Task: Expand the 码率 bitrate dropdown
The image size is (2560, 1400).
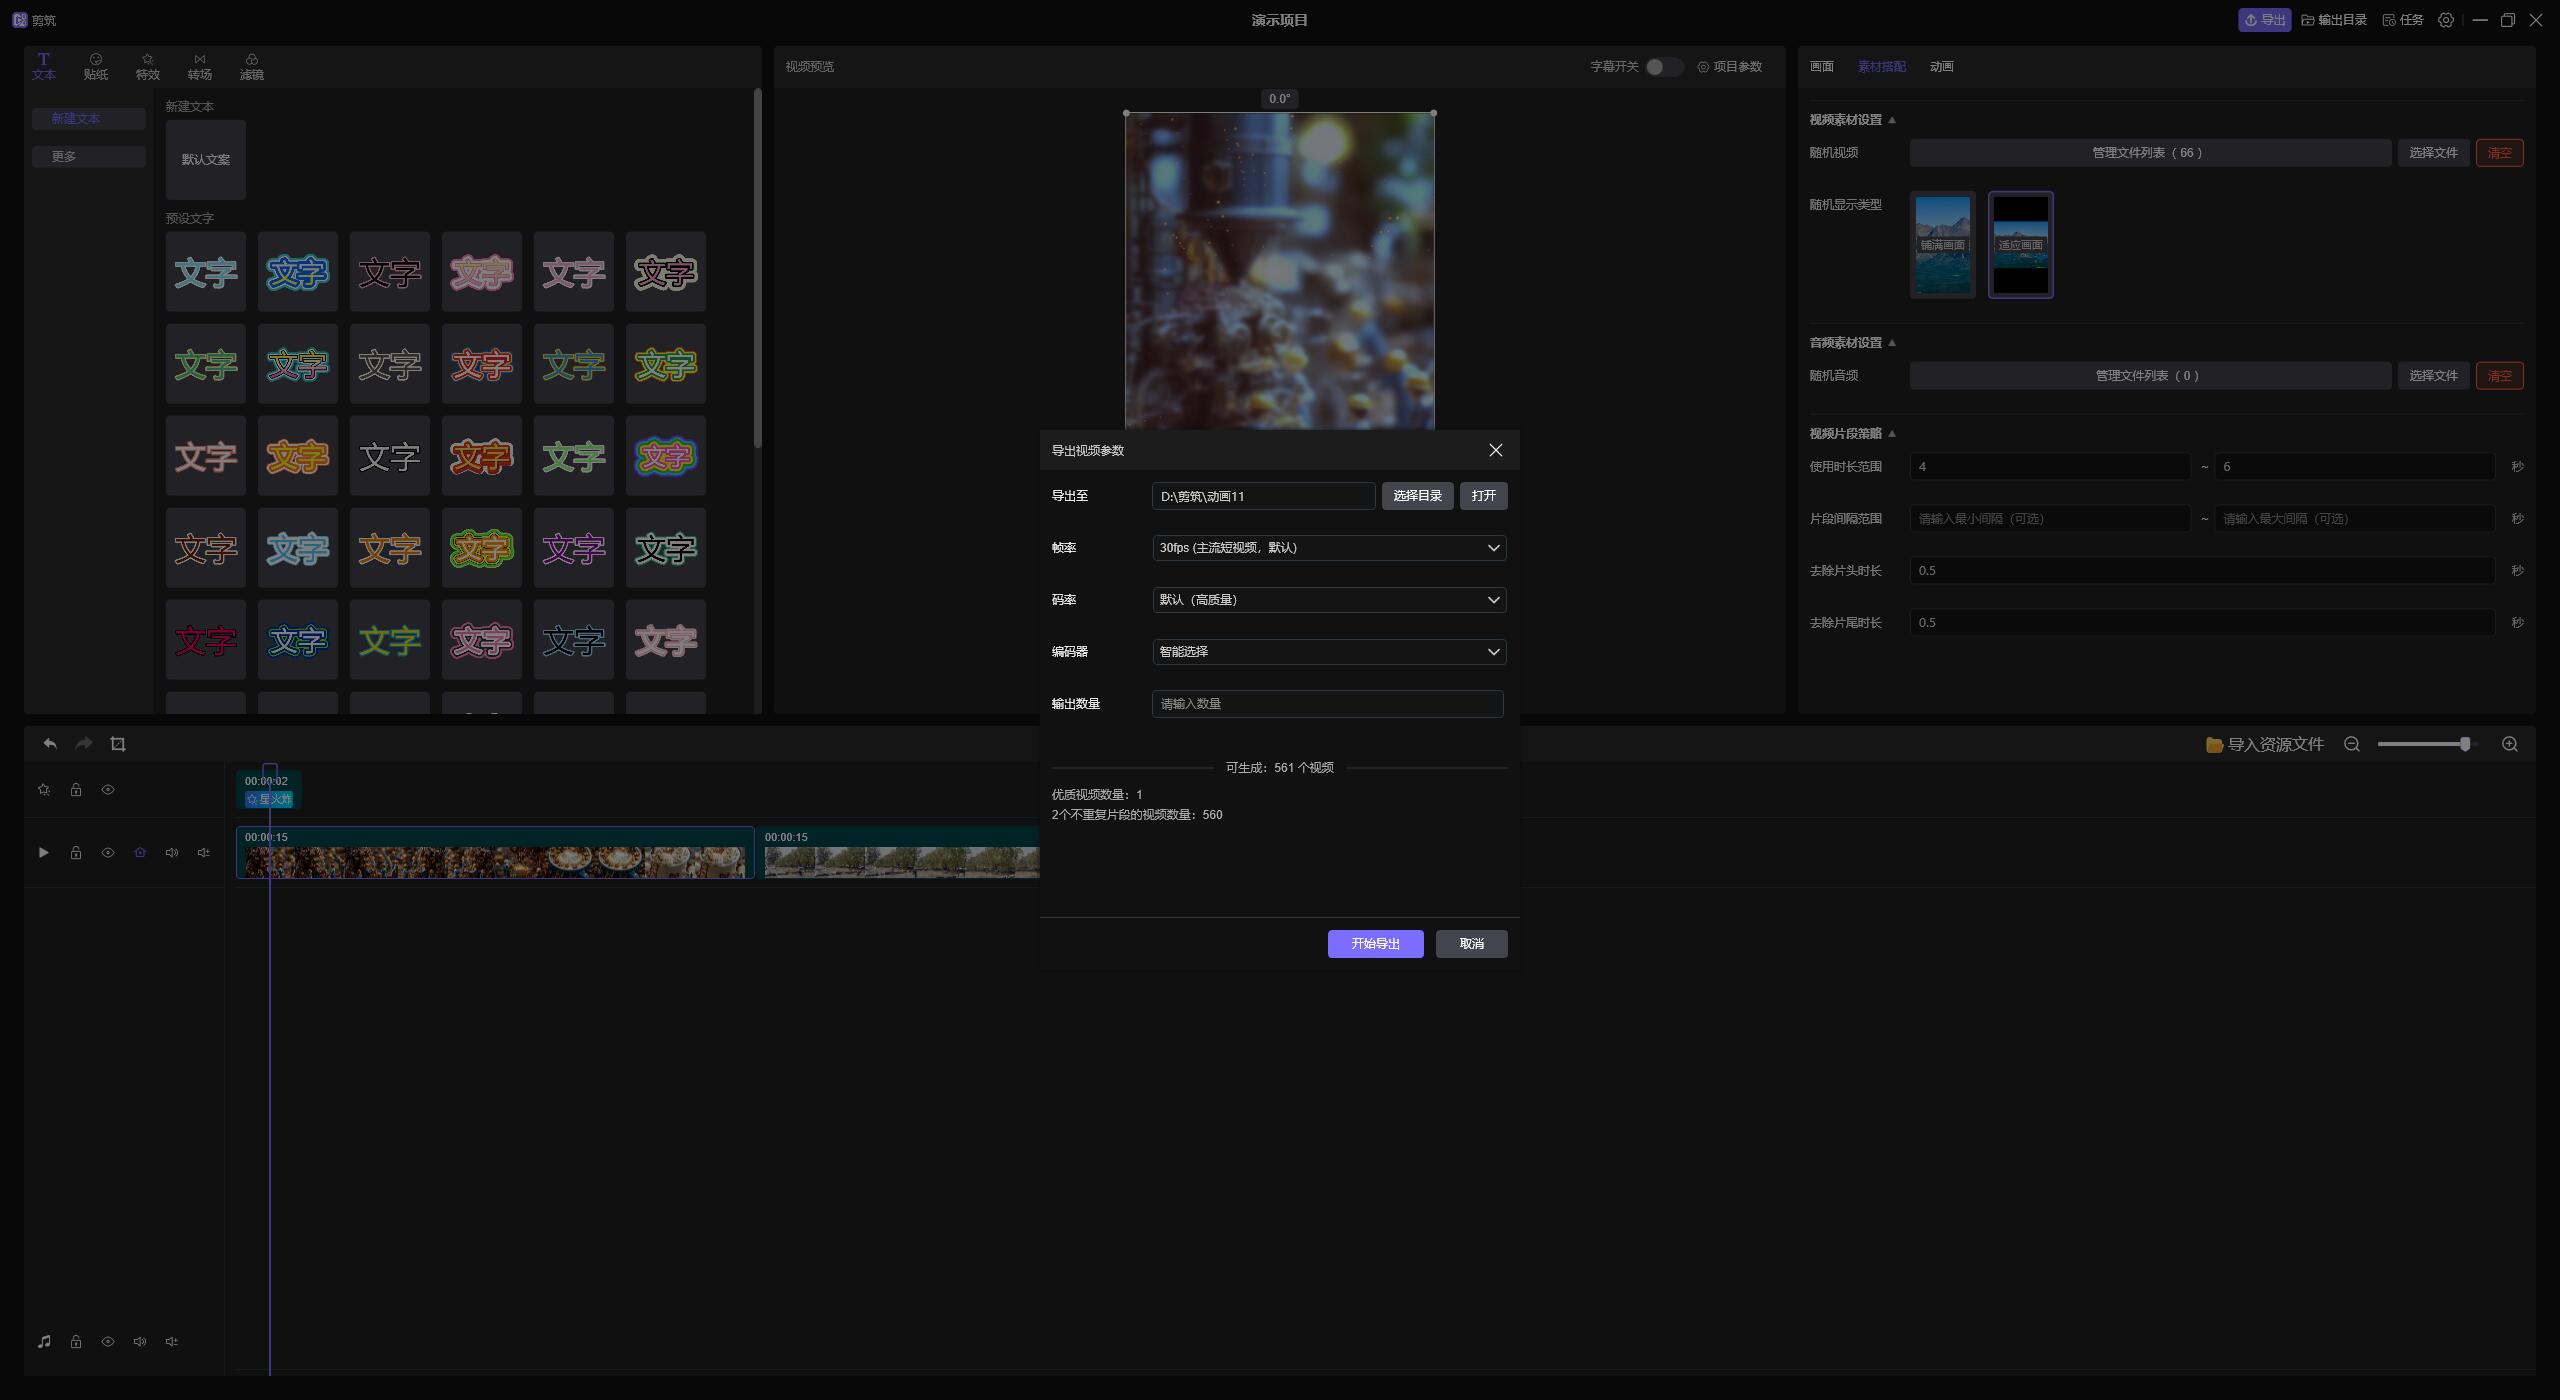Action: tap(1328, 600)
